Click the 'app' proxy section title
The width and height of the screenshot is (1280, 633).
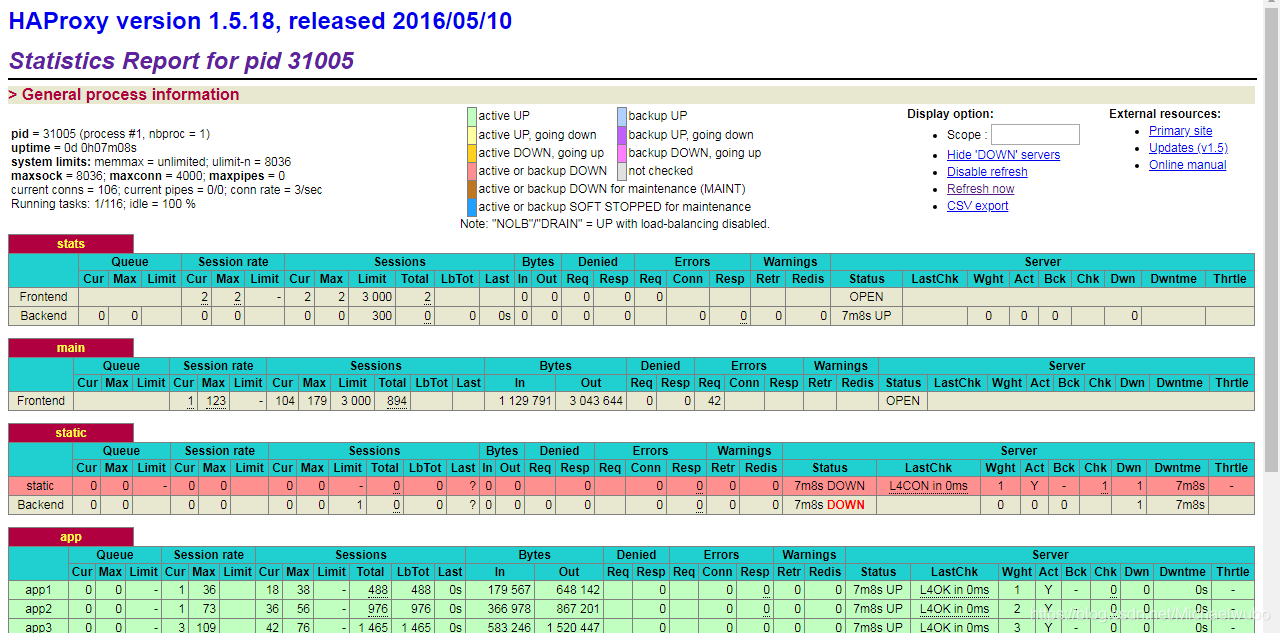coord(71,537)
